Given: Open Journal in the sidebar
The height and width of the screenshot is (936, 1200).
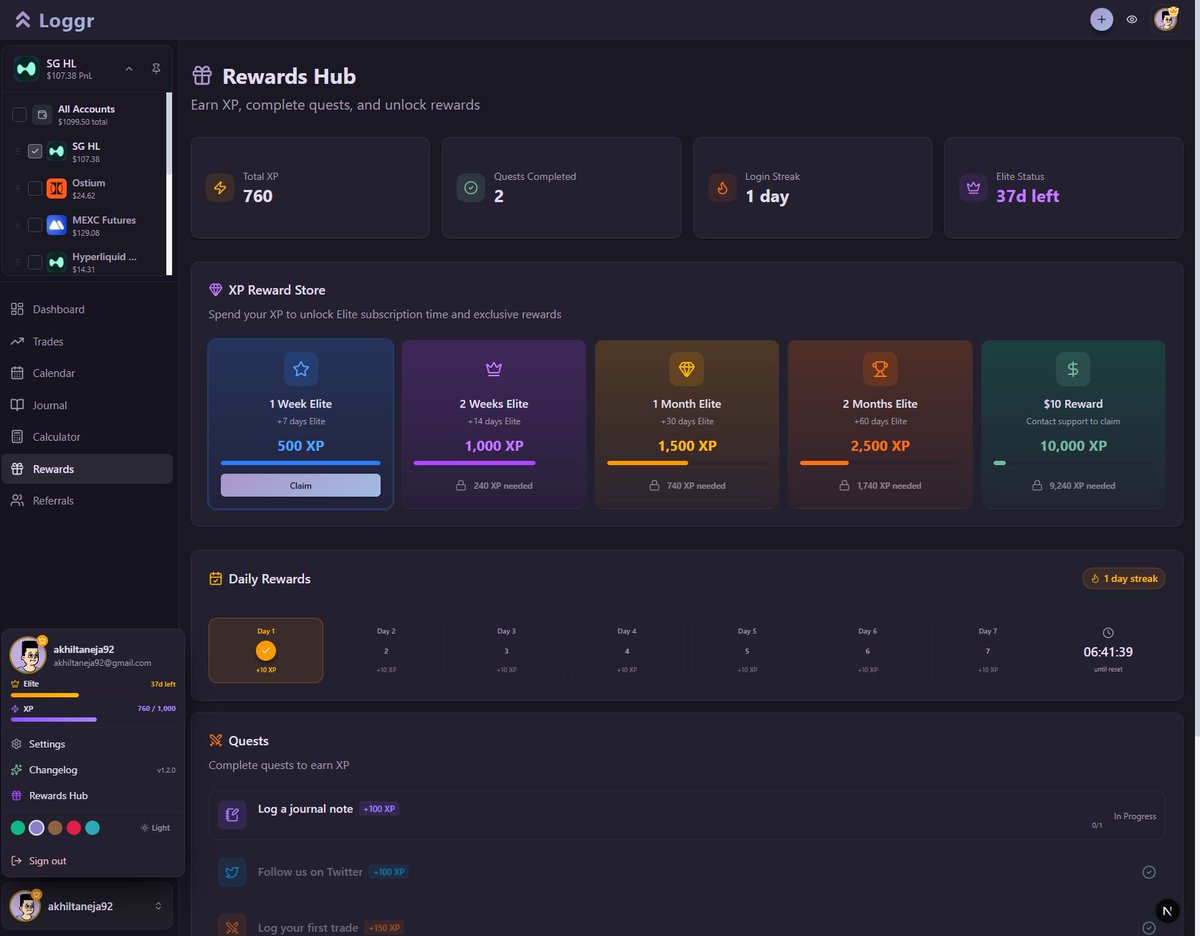Looking at the screenshot, I should click(x=87, y=405).
